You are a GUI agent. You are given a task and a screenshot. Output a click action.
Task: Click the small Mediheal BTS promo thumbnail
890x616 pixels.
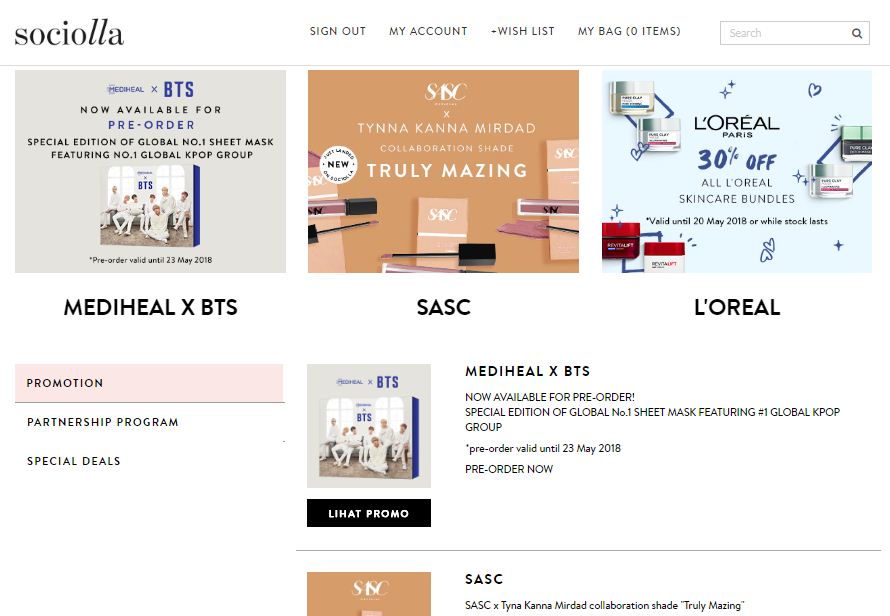point(369,426)
